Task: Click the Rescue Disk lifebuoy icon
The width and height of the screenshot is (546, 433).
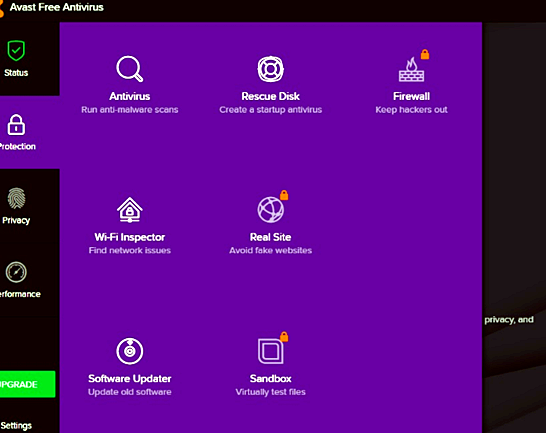Action: tap(271, 69)
